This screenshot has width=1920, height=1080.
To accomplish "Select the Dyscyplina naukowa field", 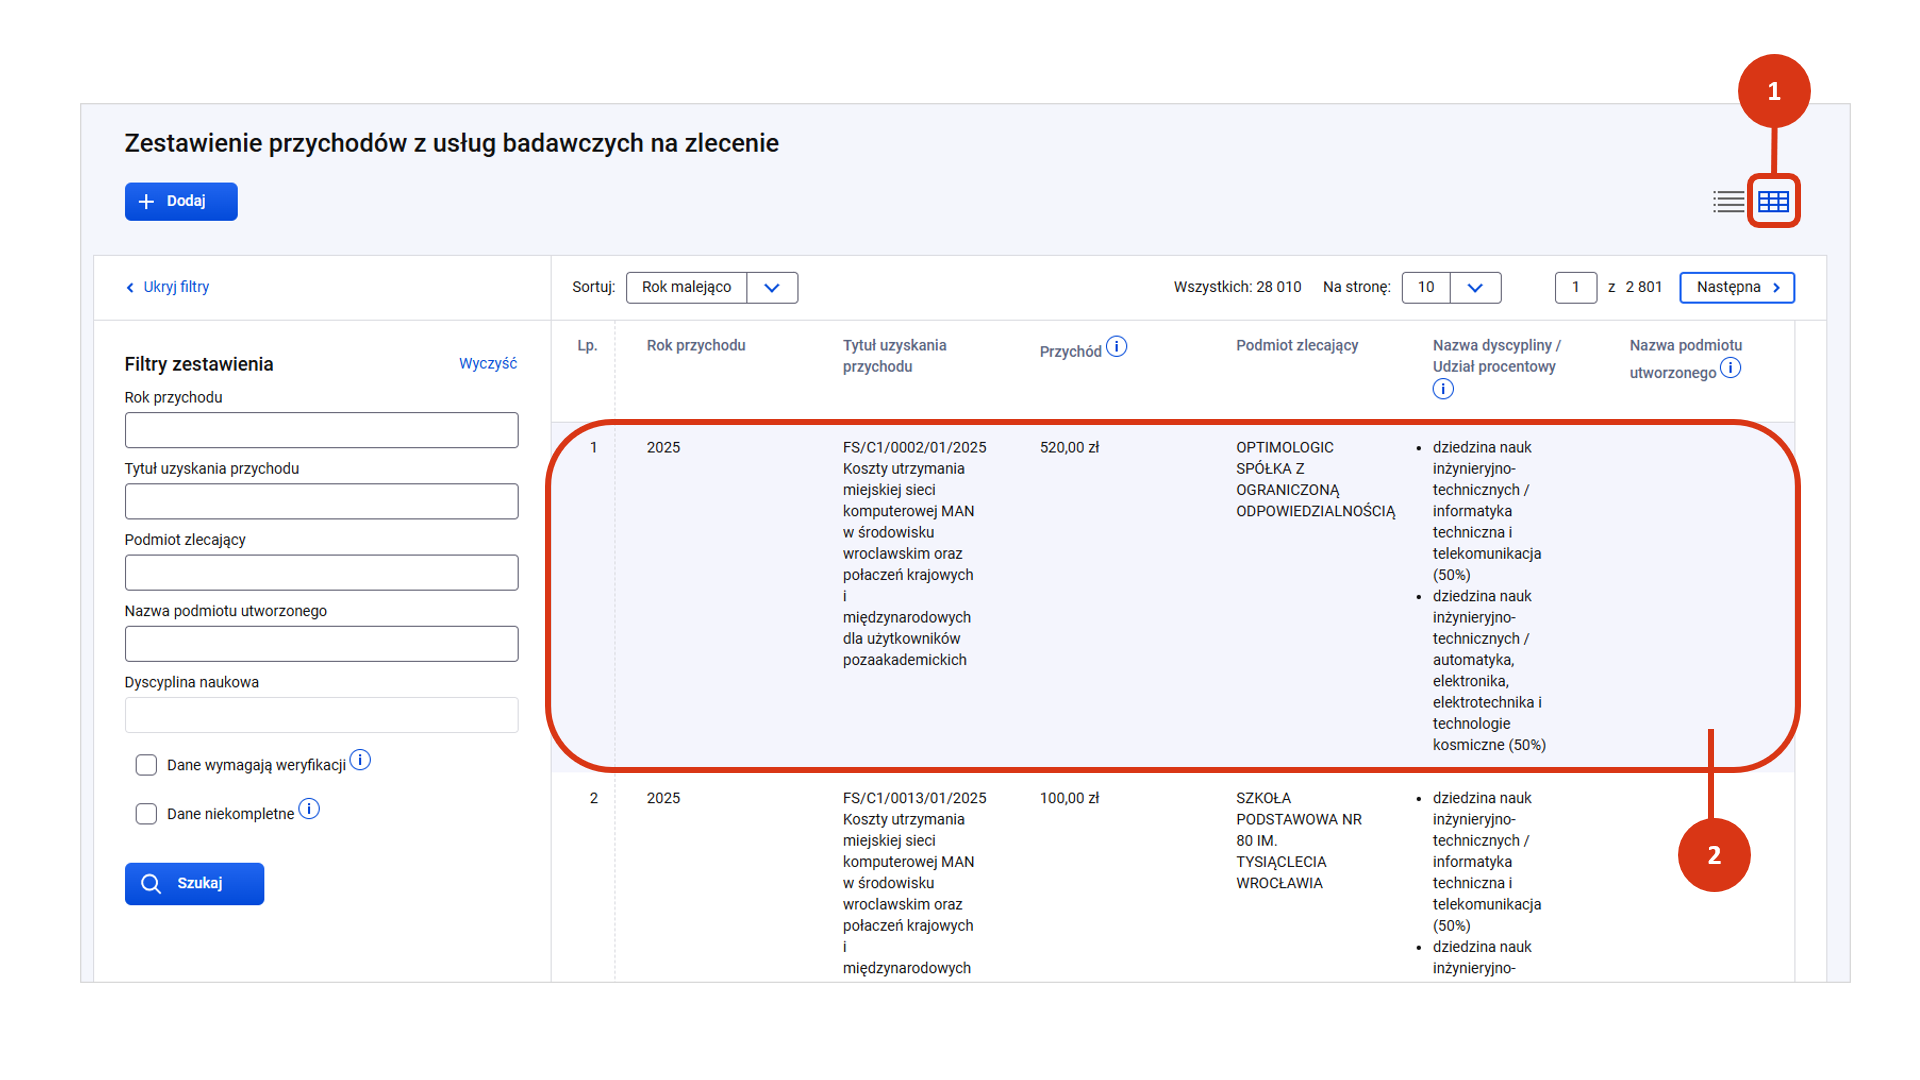I will [321, 715].
